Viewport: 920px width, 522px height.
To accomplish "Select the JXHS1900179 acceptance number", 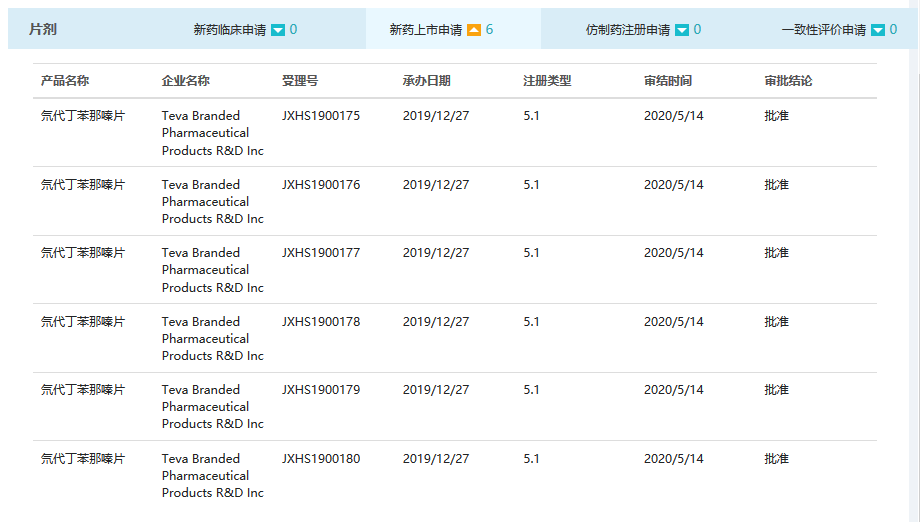I will [321, 390].
